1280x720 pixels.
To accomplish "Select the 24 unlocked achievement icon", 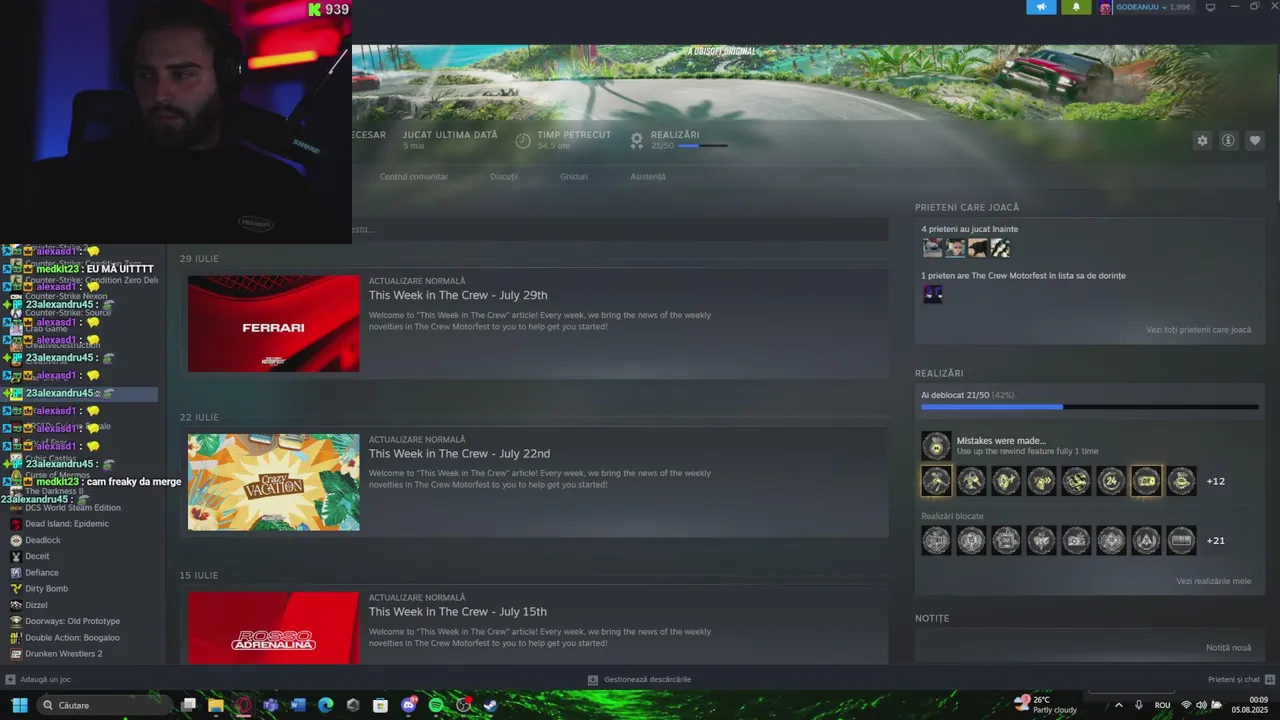I will tap(1111, 481).
